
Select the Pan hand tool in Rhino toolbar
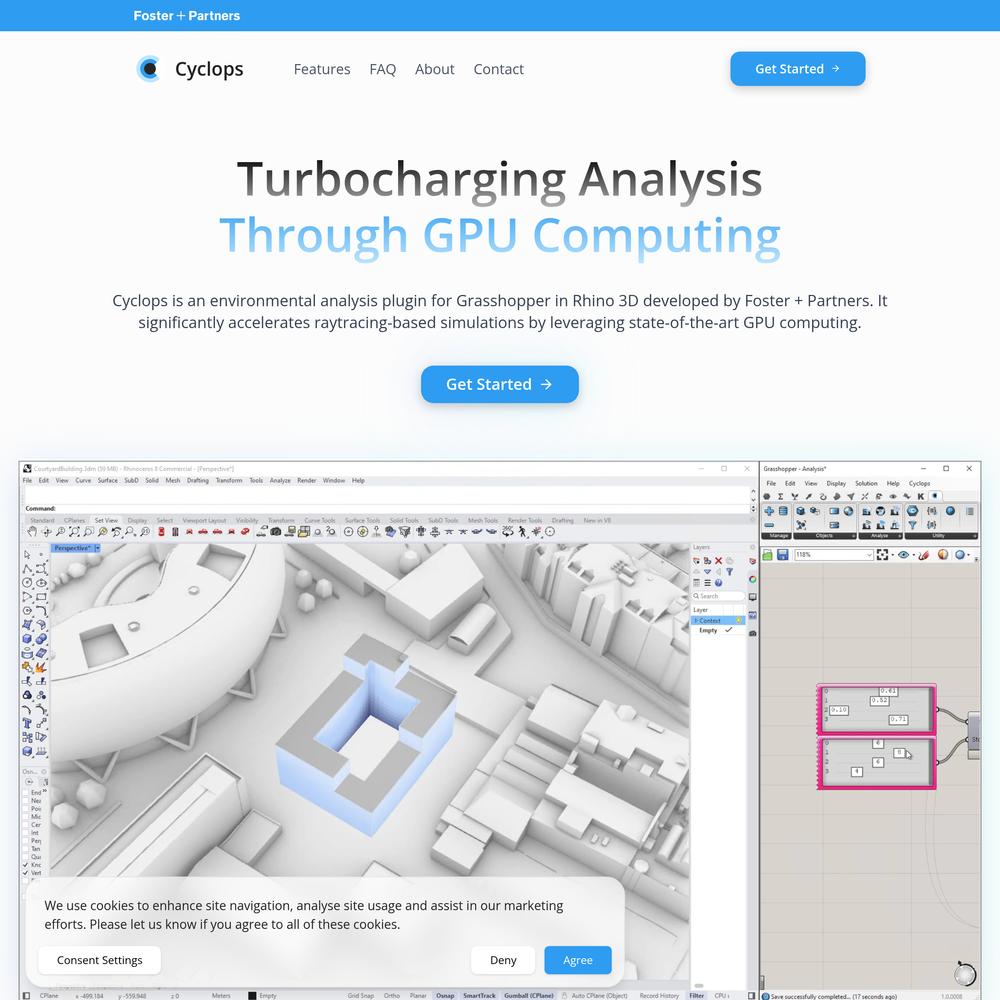click(32, 532)
